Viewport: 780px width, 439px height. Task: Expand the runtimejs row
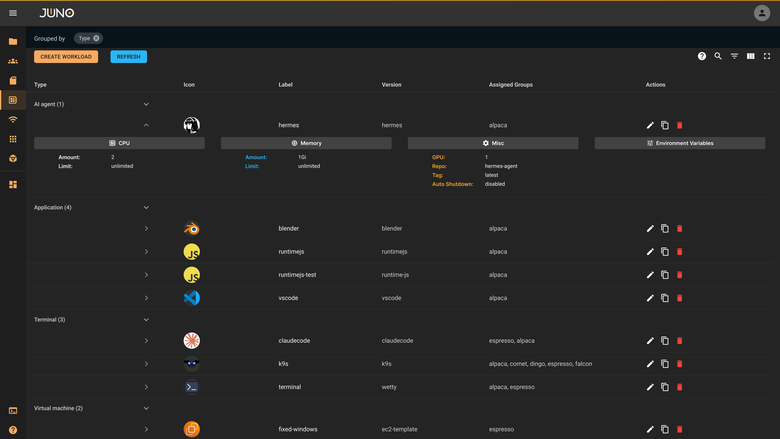click(x=146, y=252)
